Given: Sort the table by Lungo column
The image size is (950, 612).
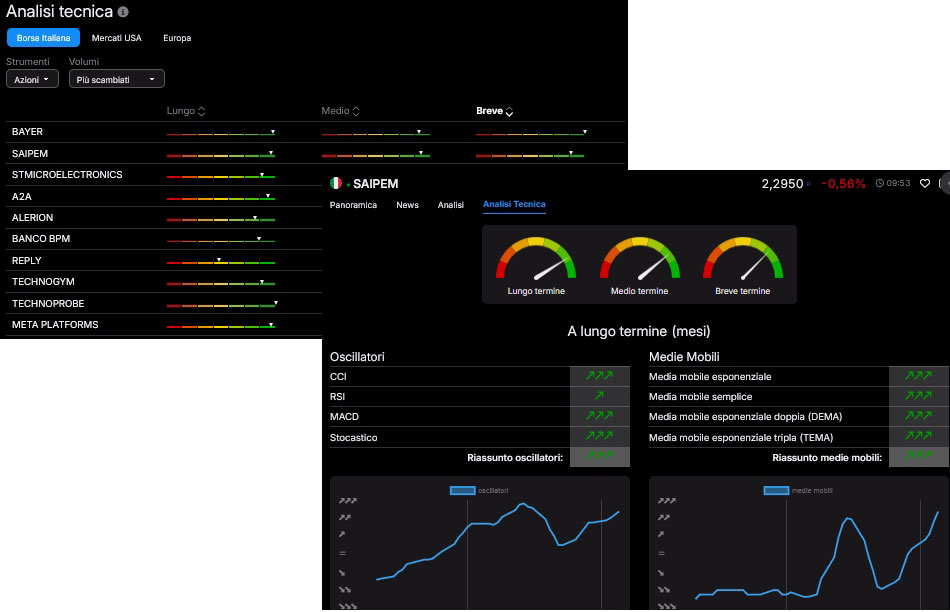Looking at the screenshot, I should [186, 111].
